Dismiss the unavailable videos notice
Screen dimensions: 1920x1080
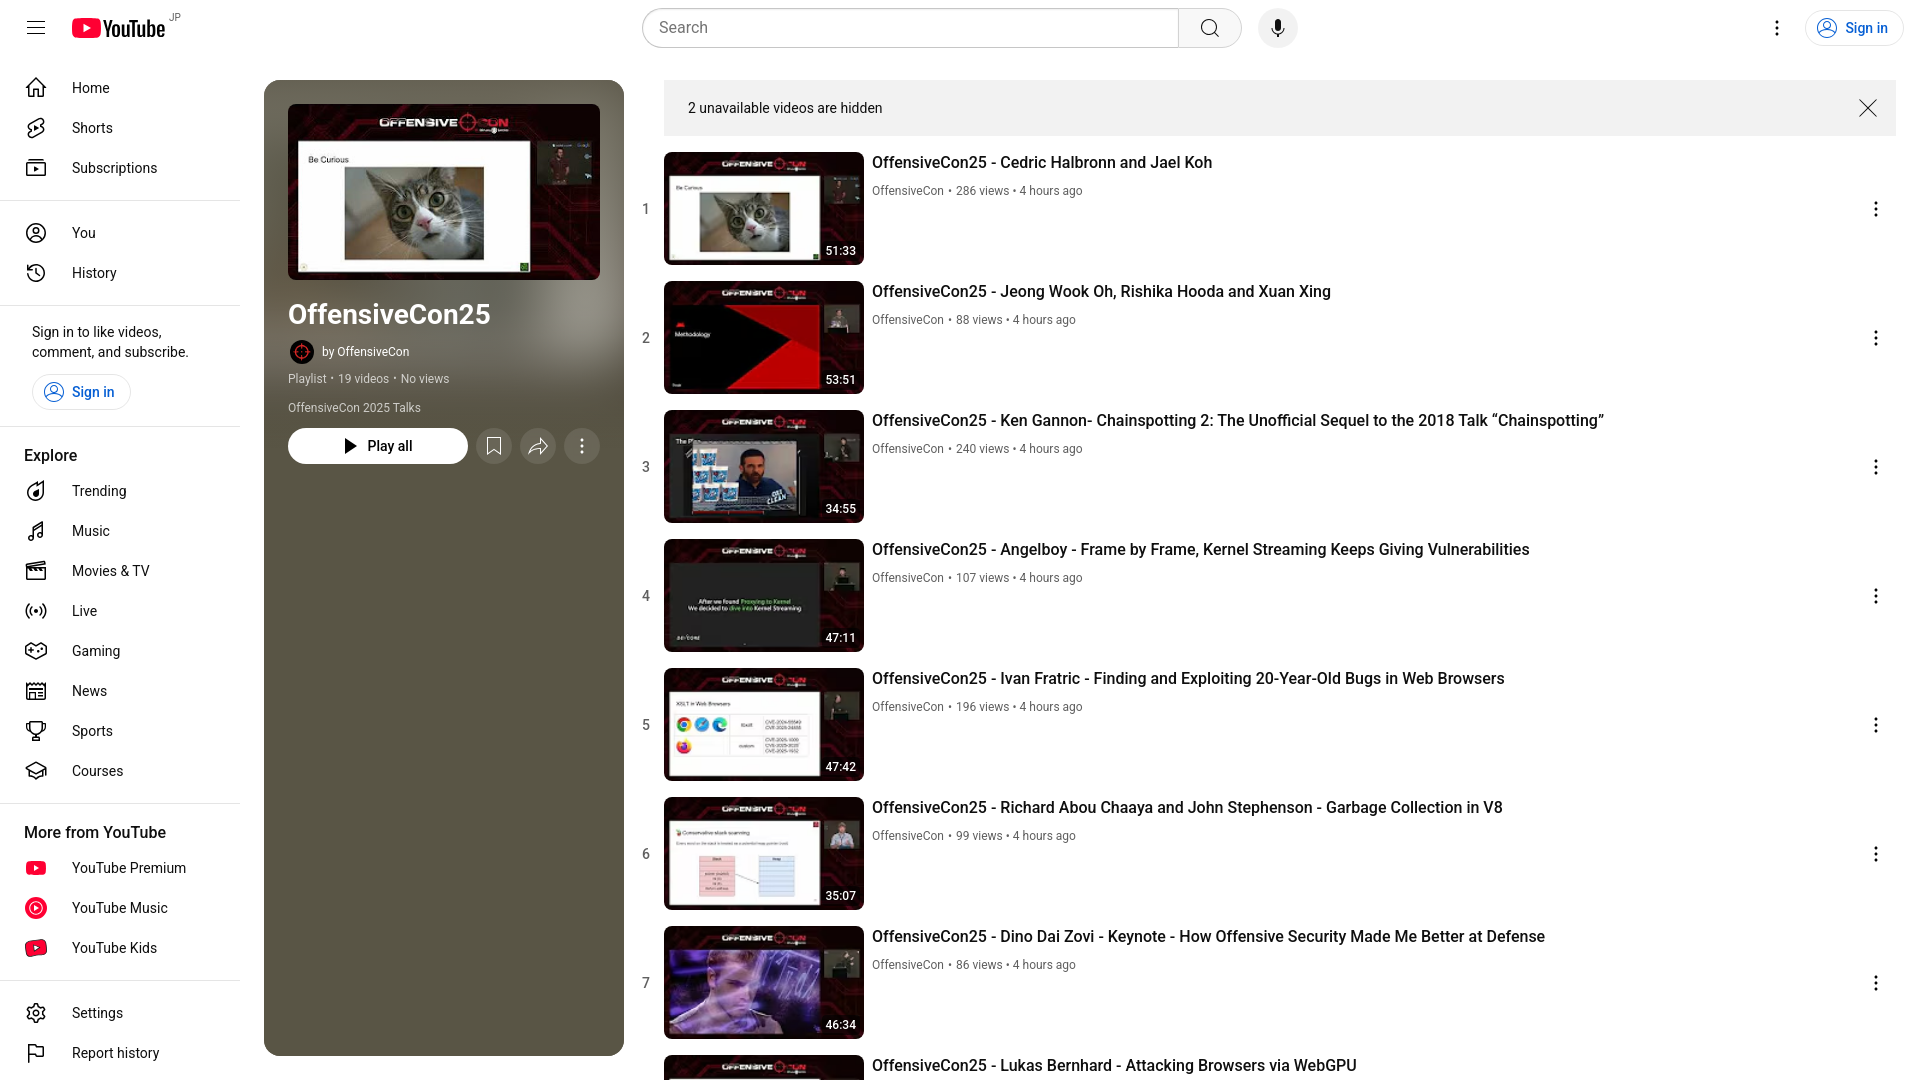click(1868, 108)
